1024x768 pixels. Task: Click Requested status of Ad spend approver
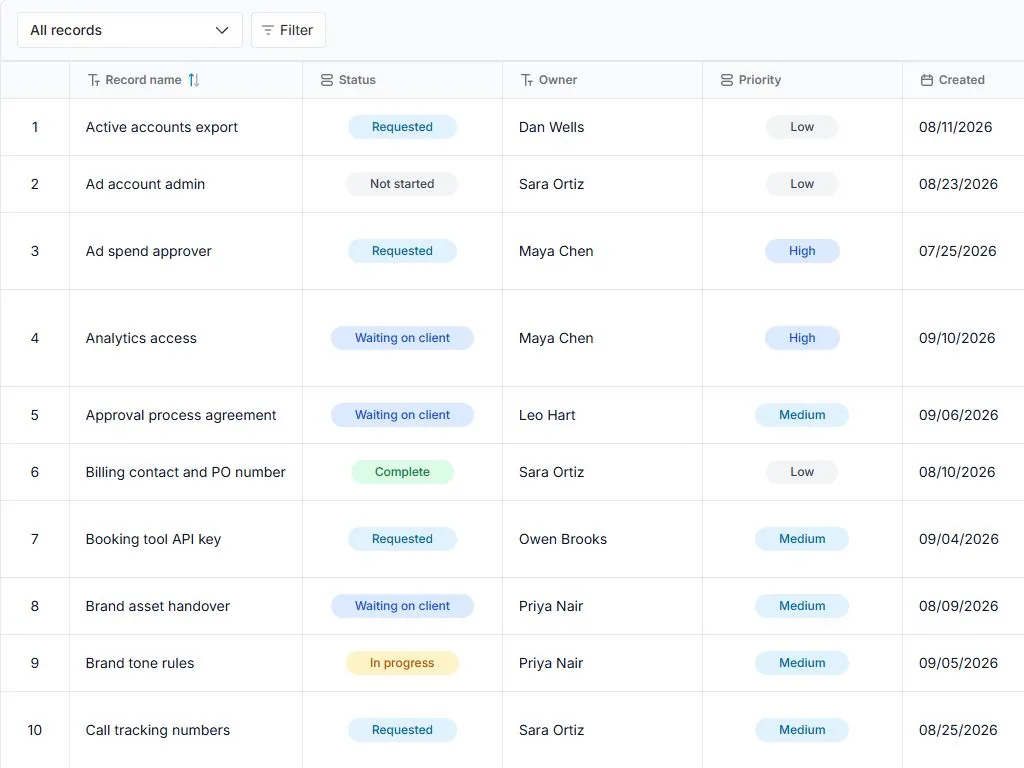(402, 251)
